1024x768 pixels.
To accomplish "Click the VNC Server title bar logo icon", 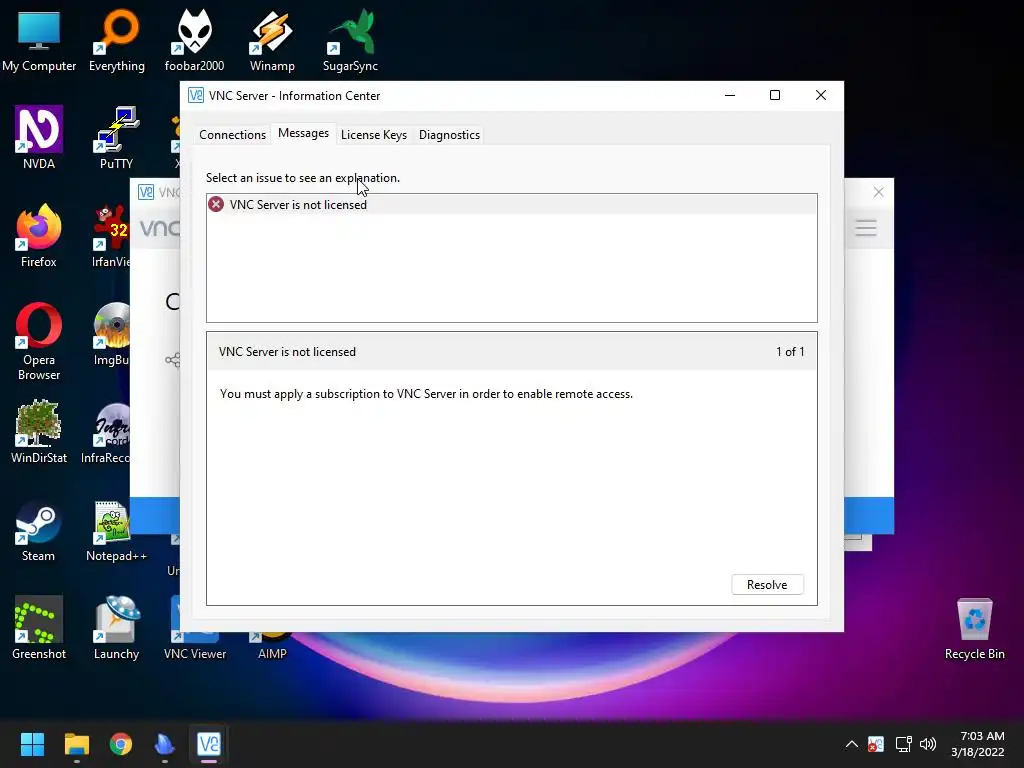I will [195, 95].
